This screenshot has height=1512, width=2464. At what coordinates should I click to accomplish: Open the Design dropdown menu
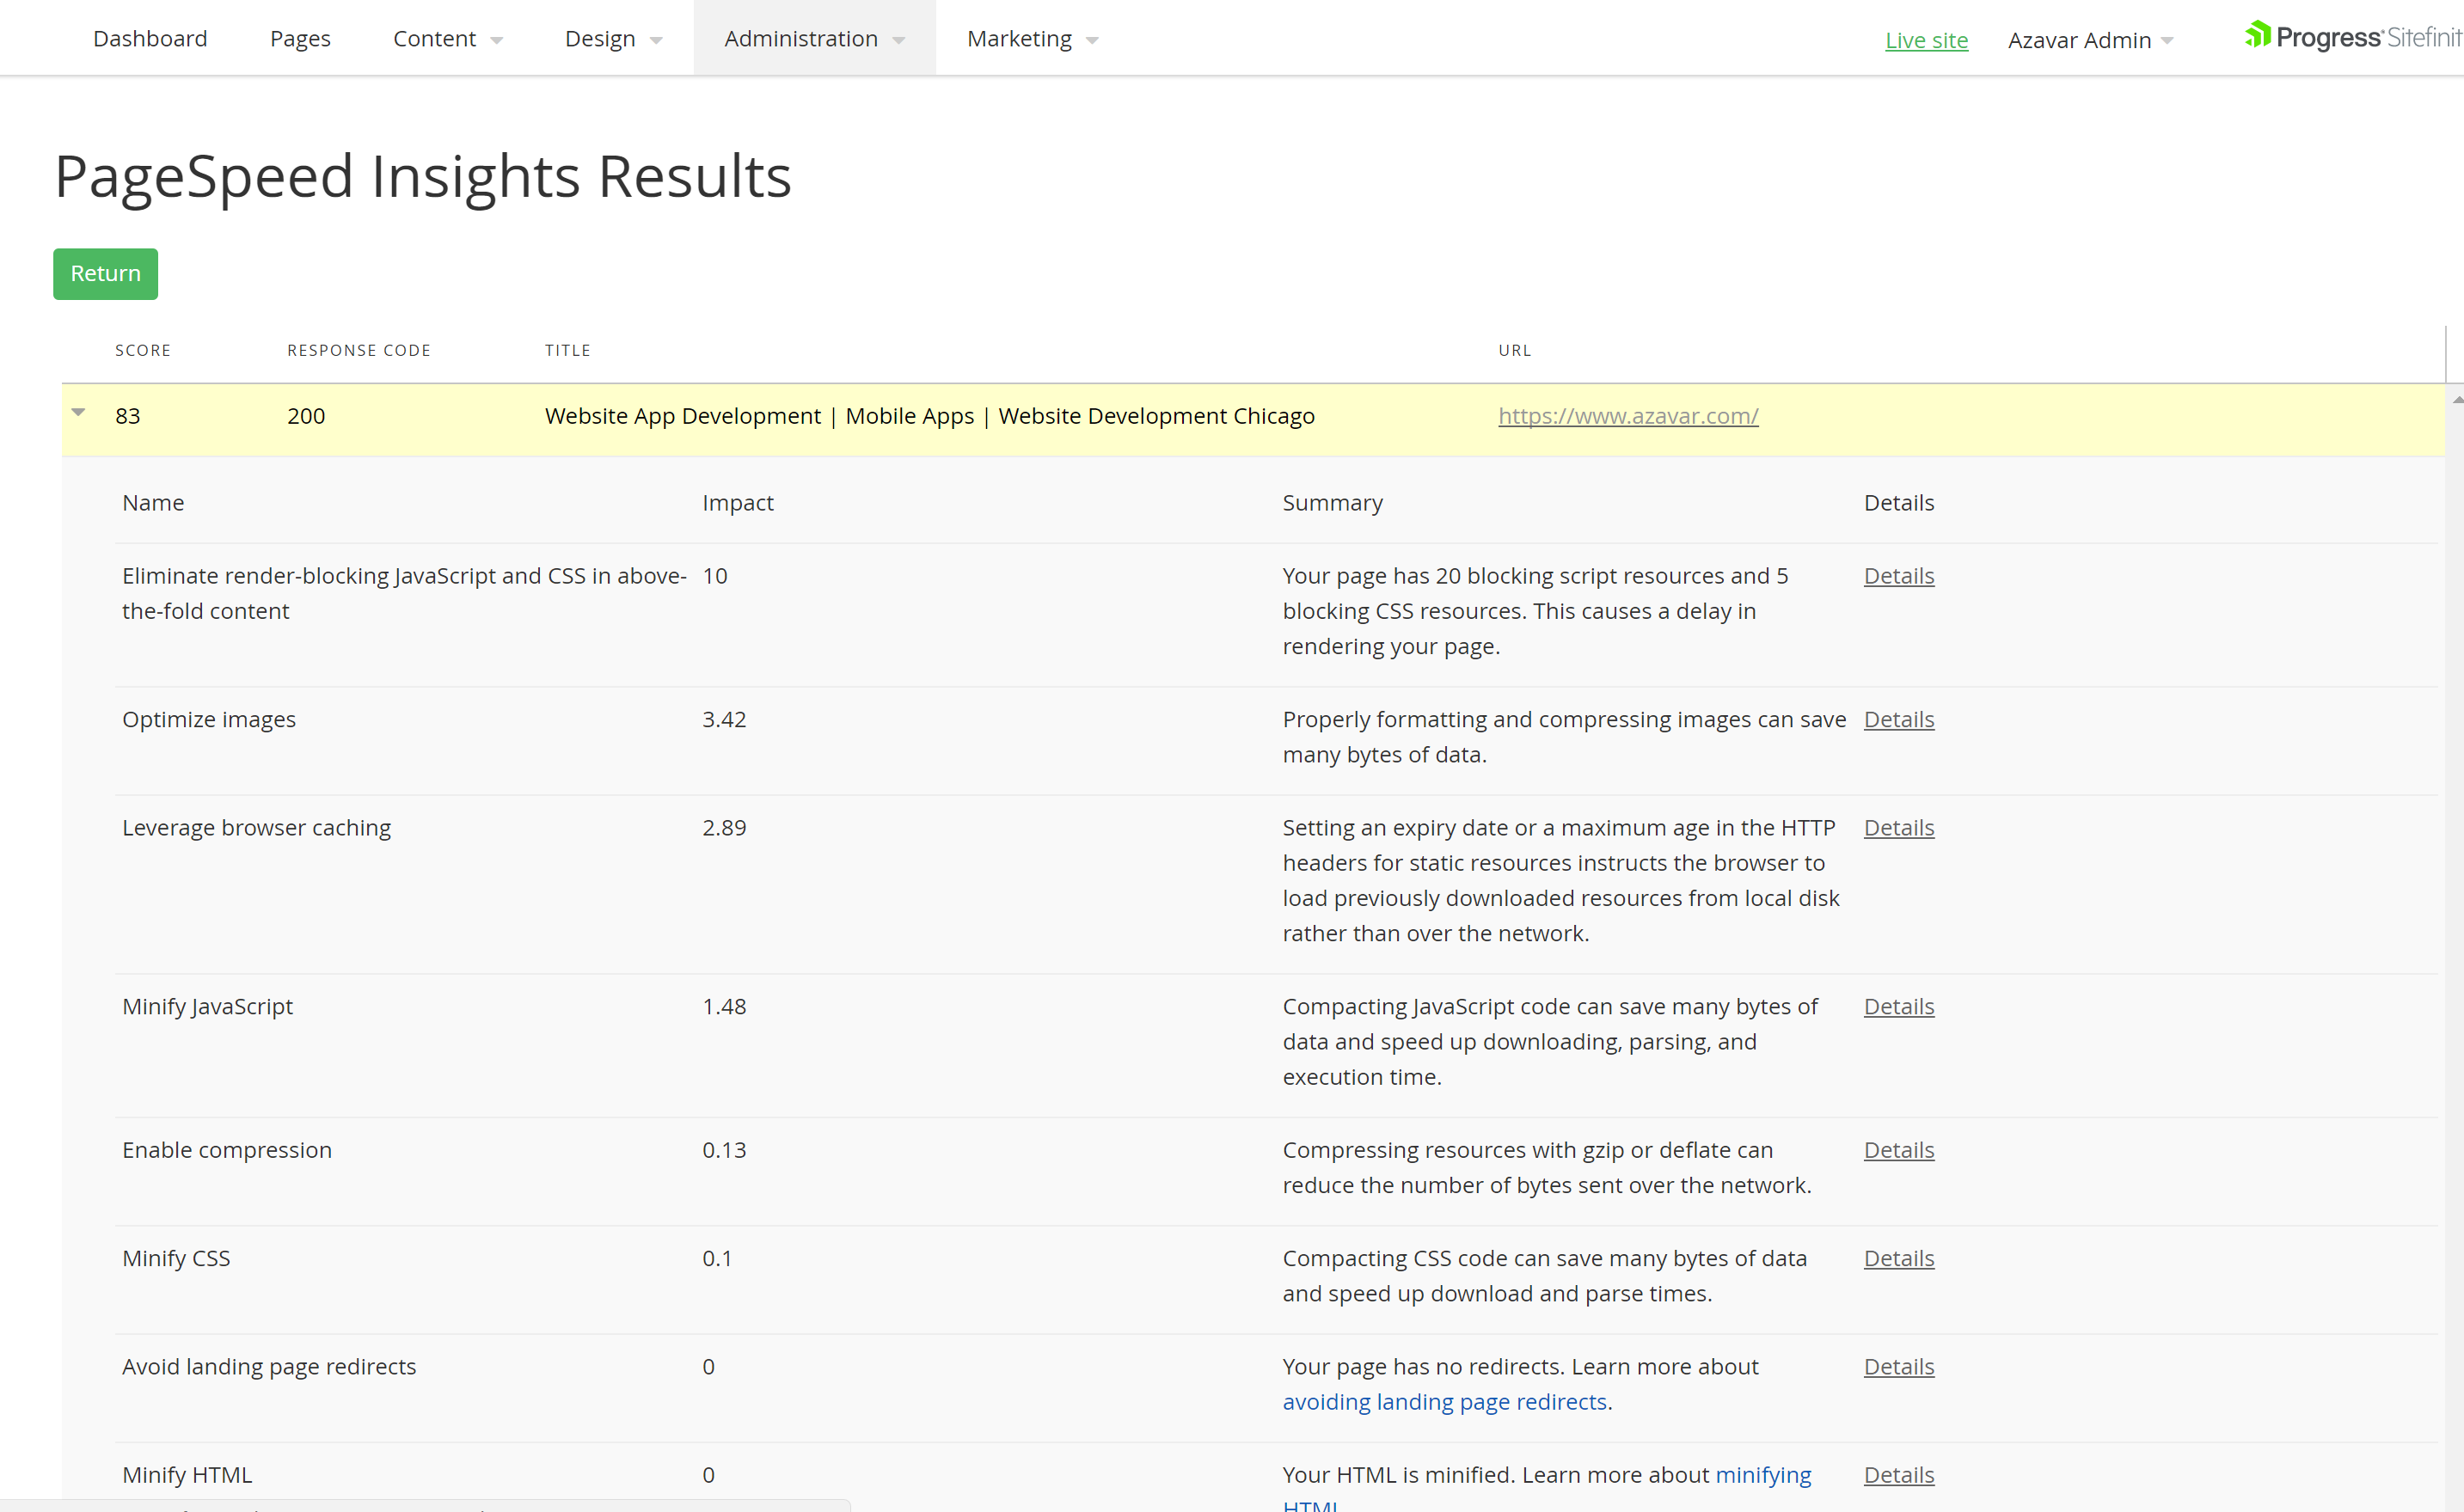[613, 39]
